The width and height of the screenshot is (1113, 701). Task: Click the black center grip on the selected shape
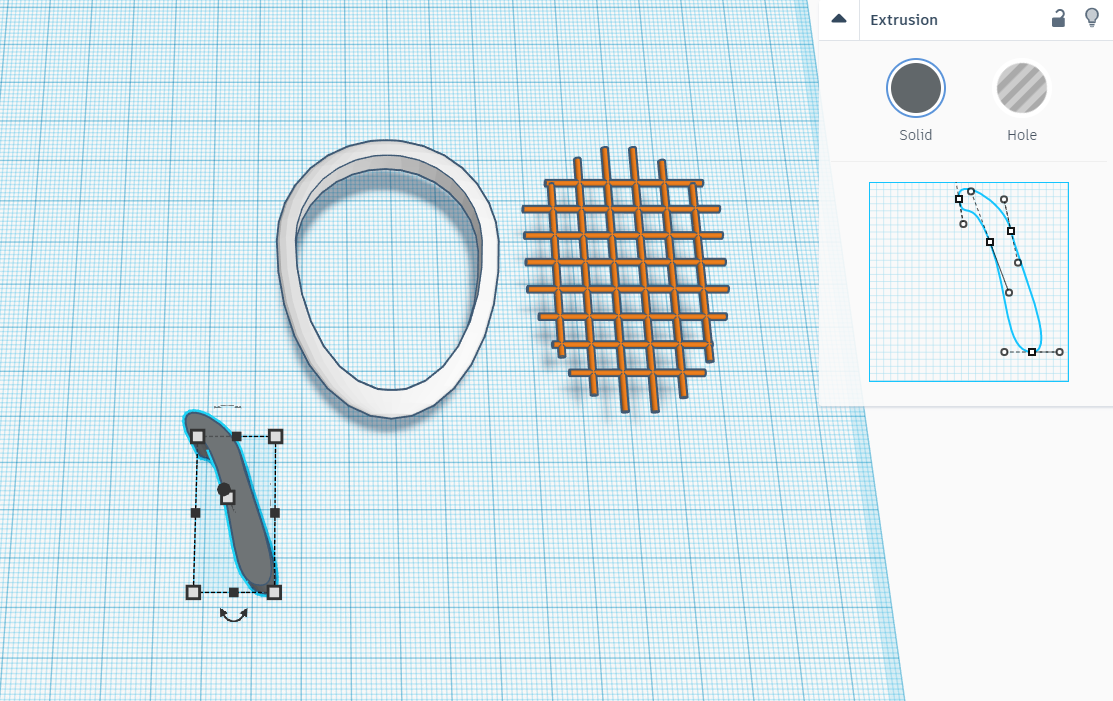coord(224,491)
